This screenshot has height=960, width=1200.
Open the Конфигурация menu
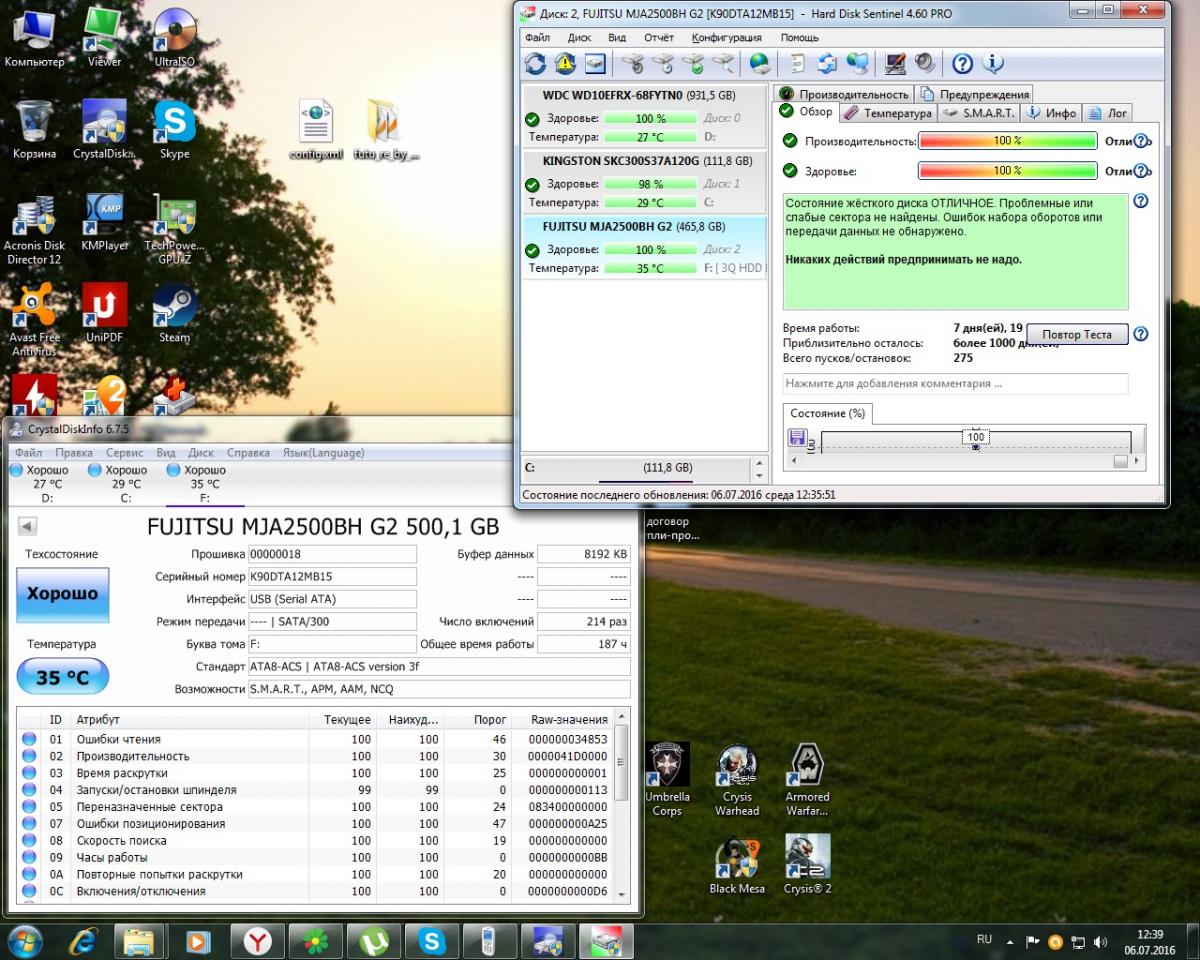[x=726, y=38]
